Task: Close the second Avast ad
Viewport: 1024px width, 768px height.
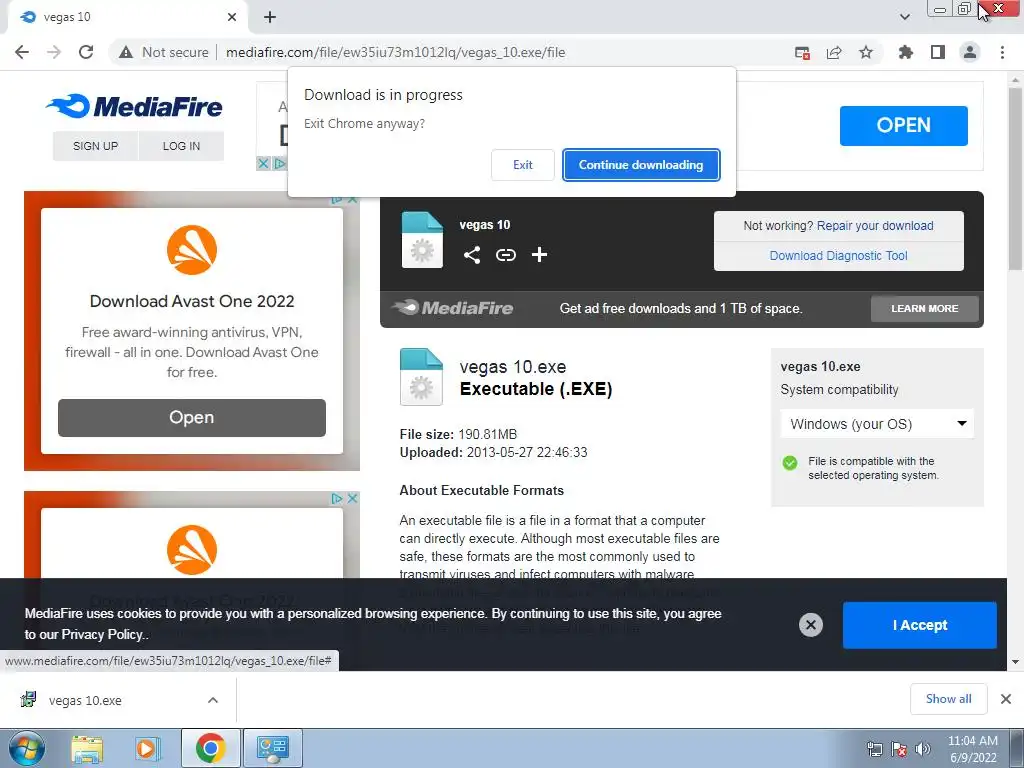Action: tap(353, 498)
